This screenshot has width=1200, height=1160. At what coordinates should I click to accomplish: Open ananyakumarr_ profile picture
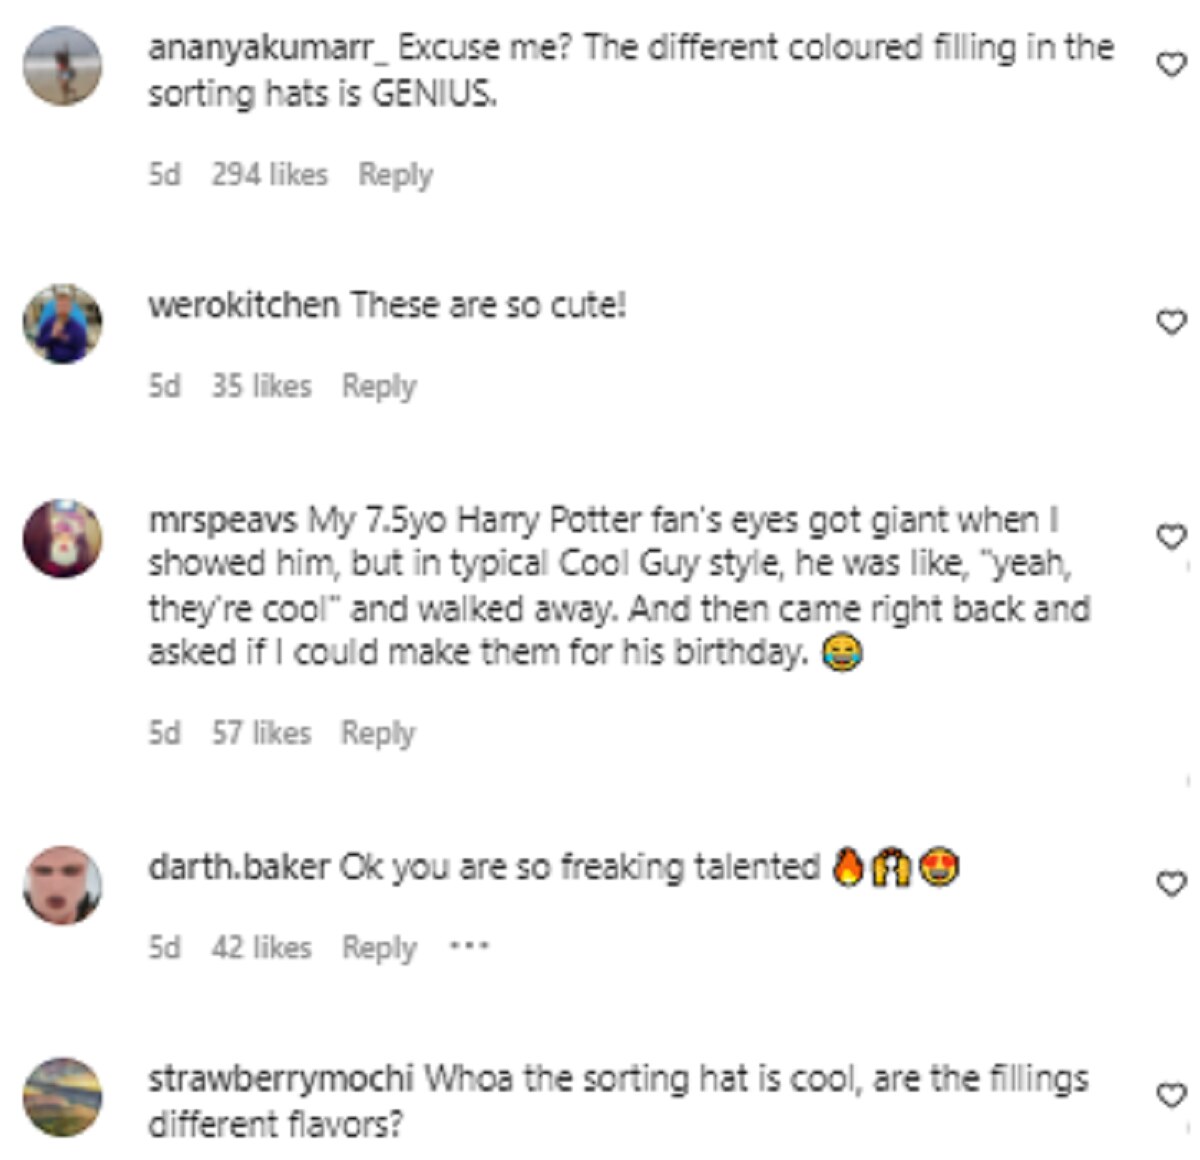coord(63,66)
